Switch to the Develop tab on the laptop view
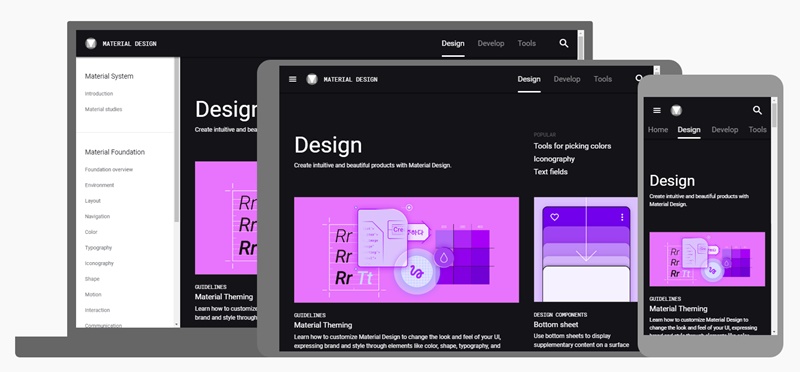Viewport: 800px width, 372px height. coord(491,43)
